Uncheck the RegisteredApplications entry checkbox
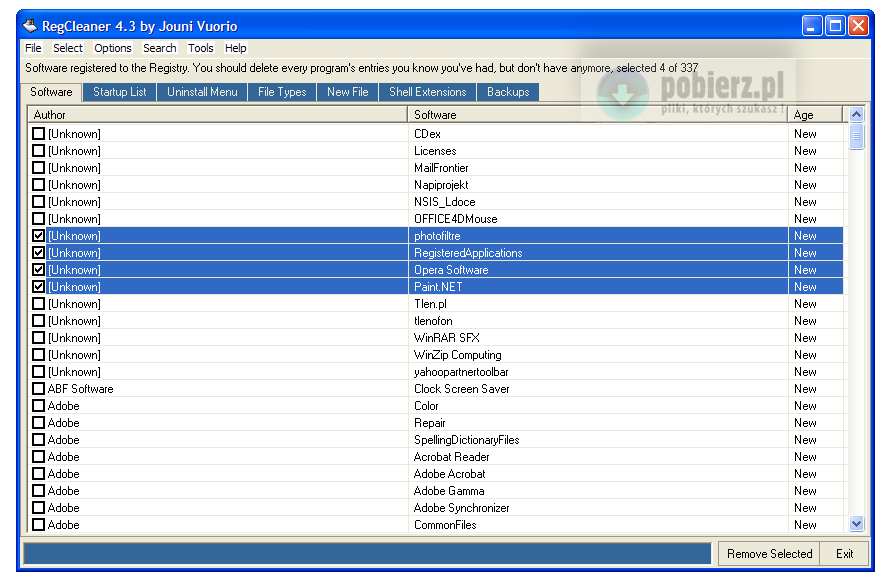 38,253
